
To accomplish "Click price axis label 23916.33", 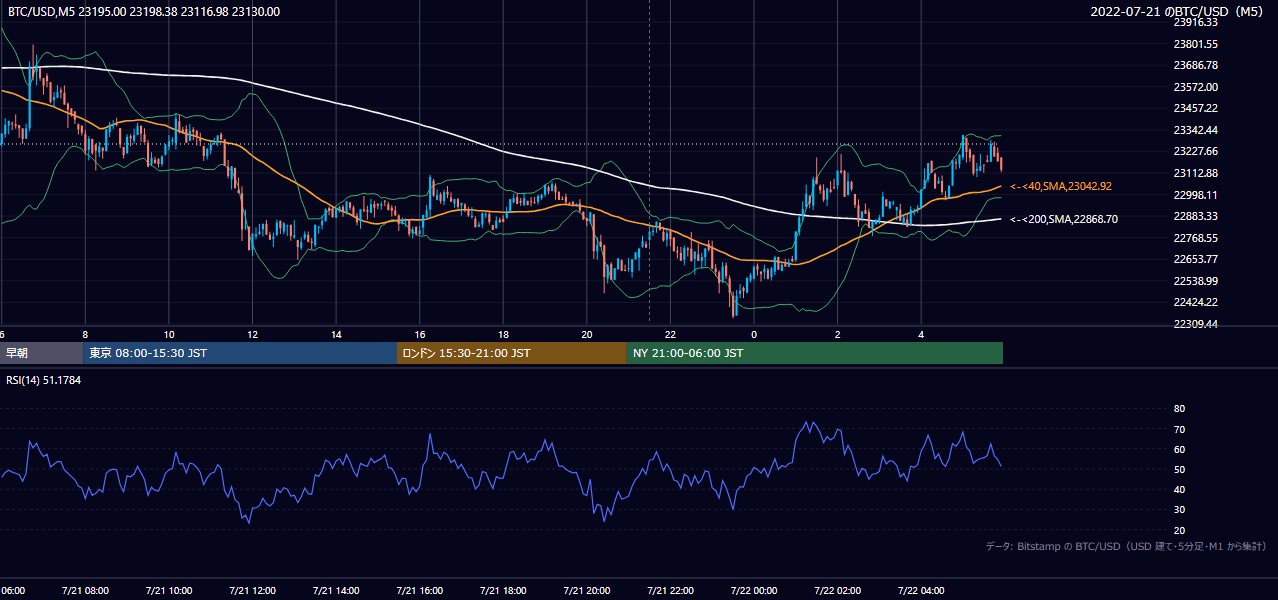I will tap(1195, 22).
